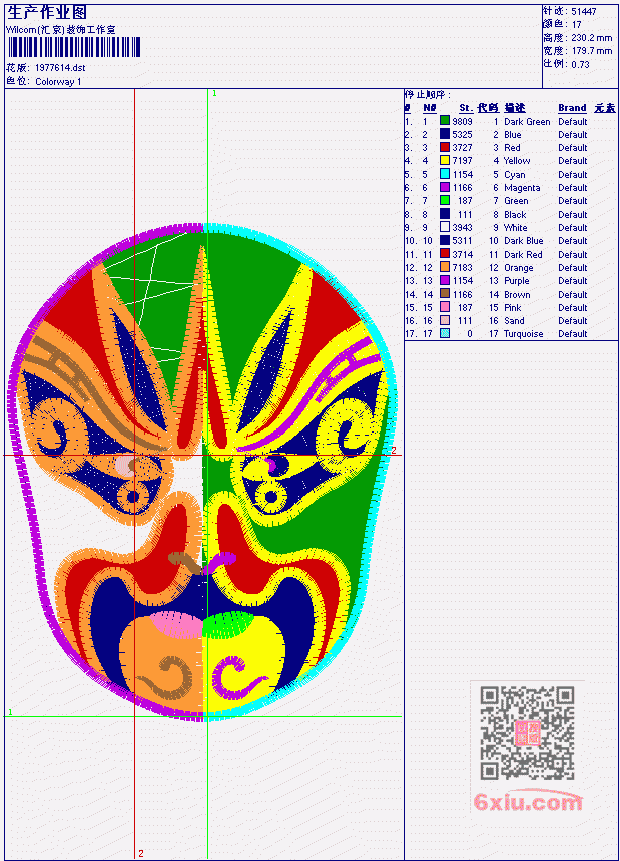Click the Dark Green color swatch
Viewport: 620px width, 861px height.
tap(445, 121)
